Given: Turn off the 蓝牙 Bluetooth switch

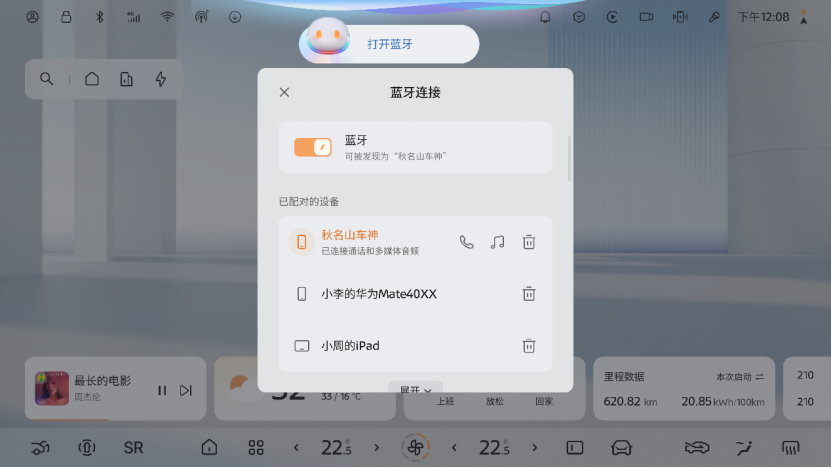Looking at the screenshot, I should (x=313, y=147).
